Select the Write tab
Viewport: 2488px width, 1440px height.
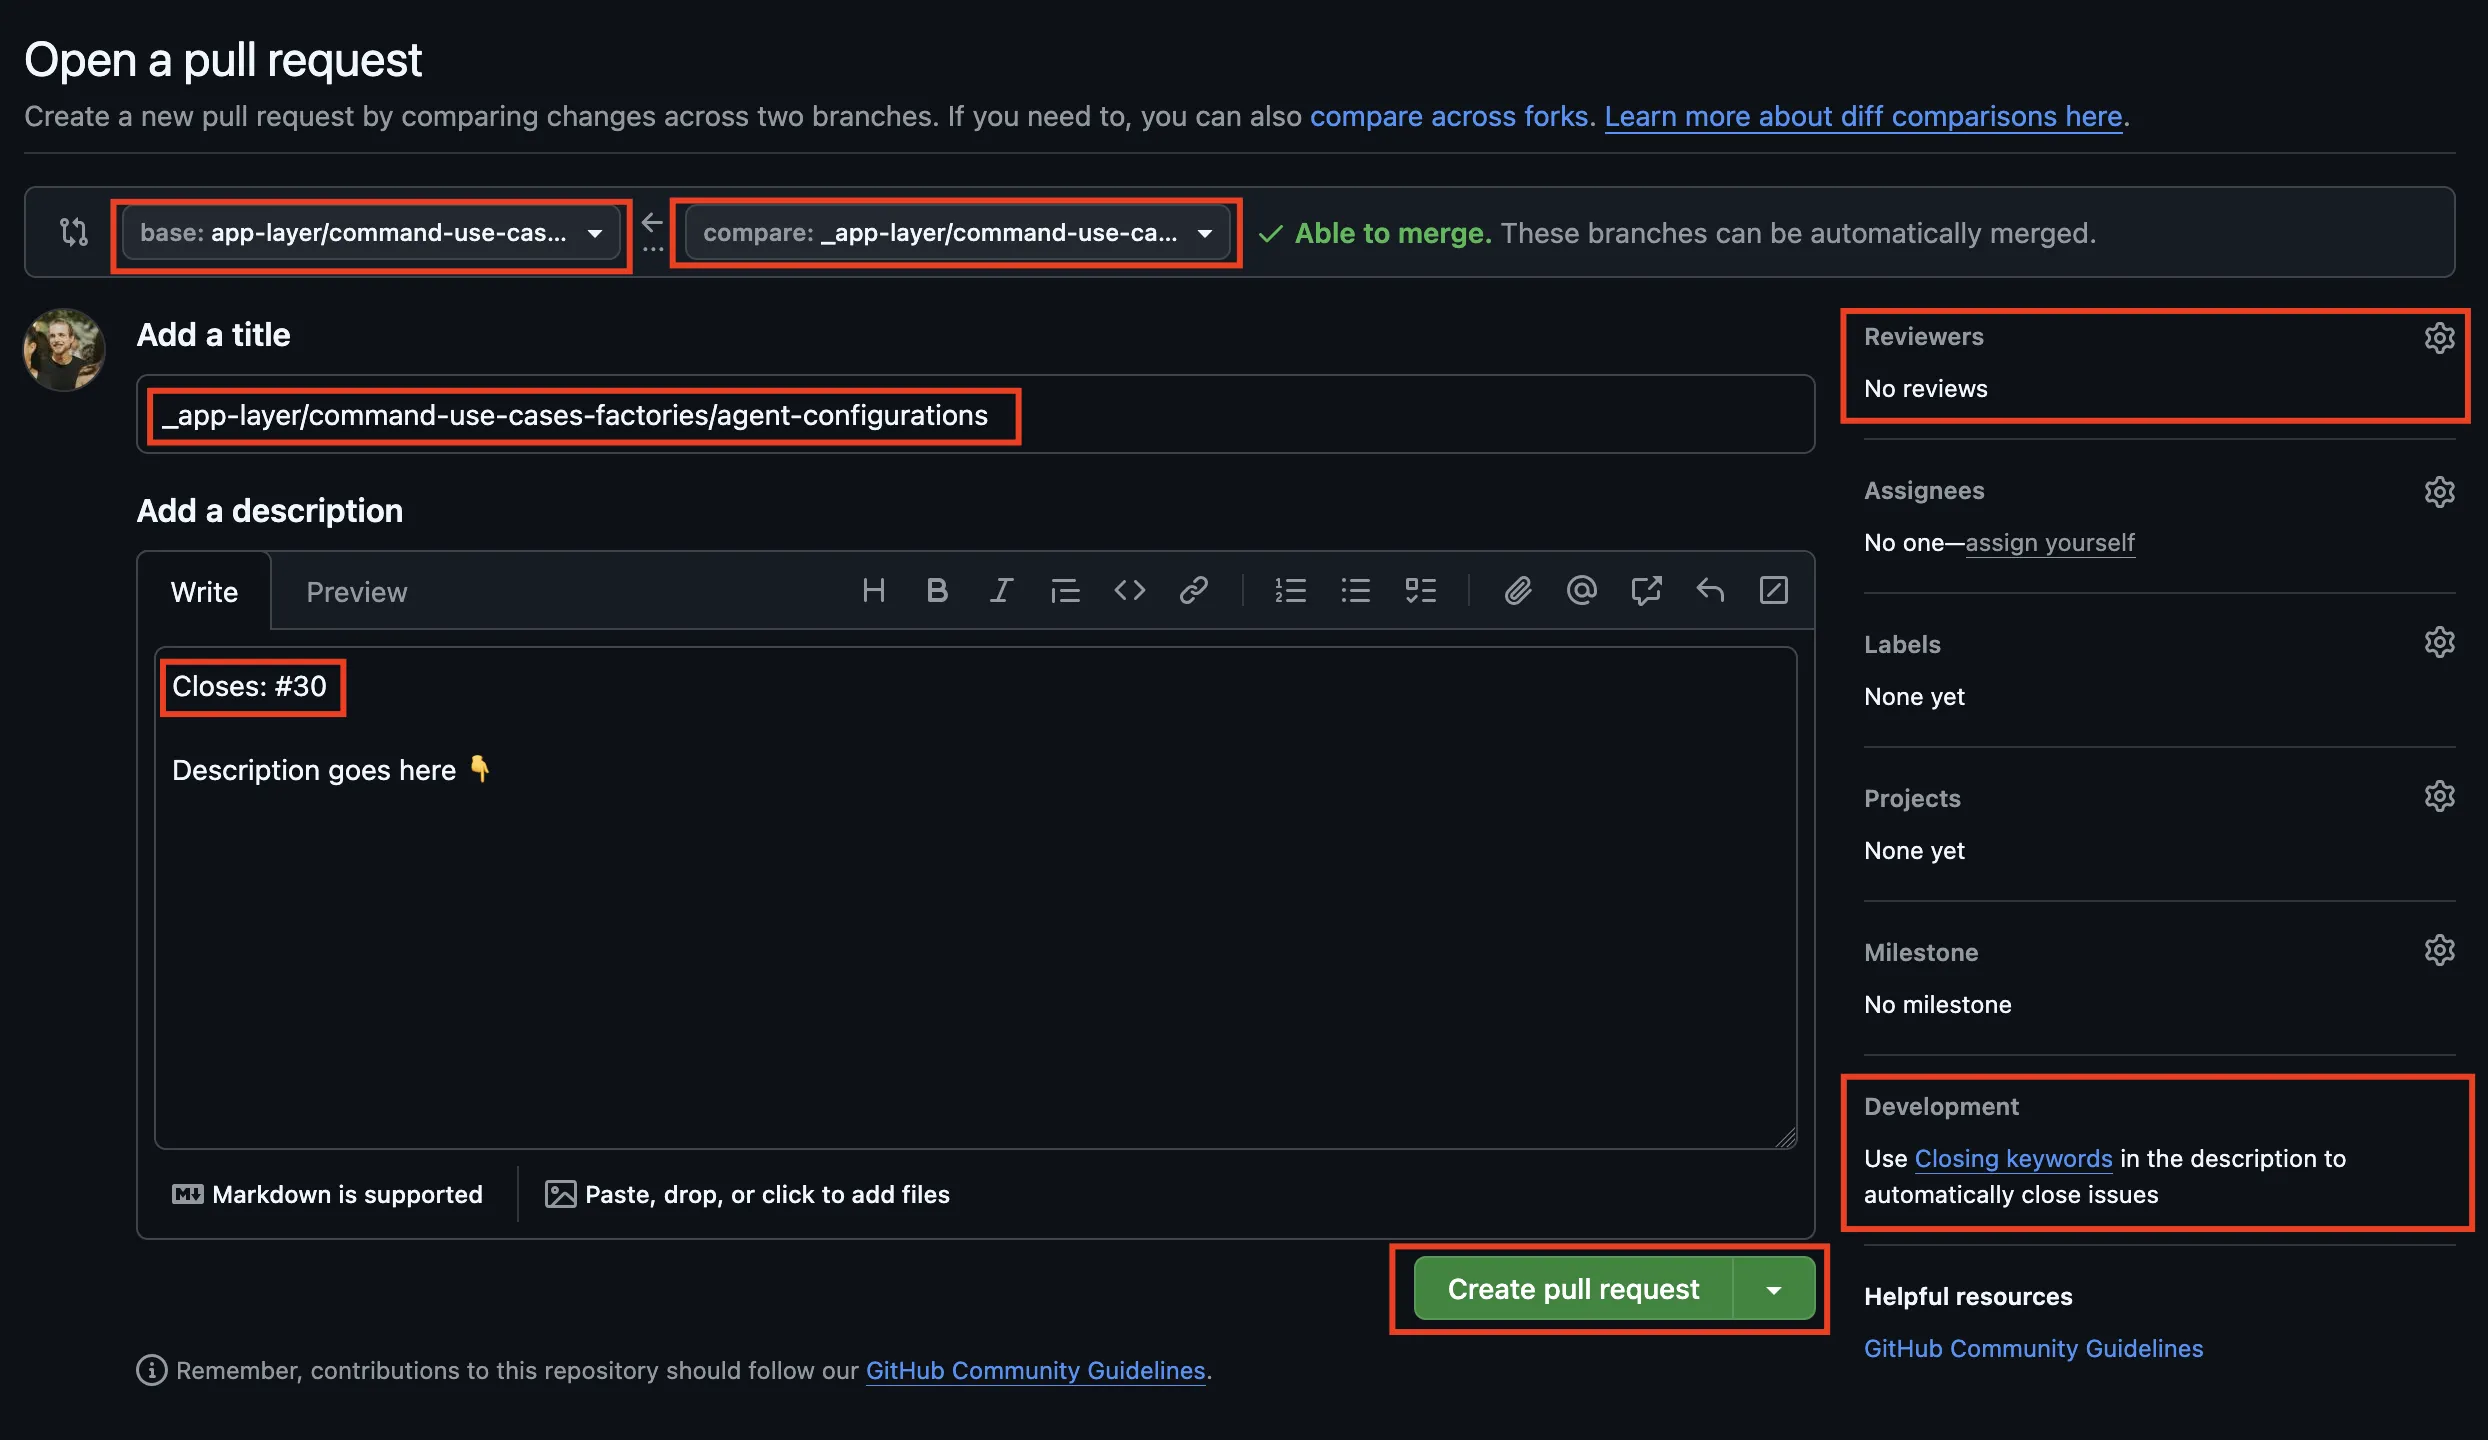[204, 591]
